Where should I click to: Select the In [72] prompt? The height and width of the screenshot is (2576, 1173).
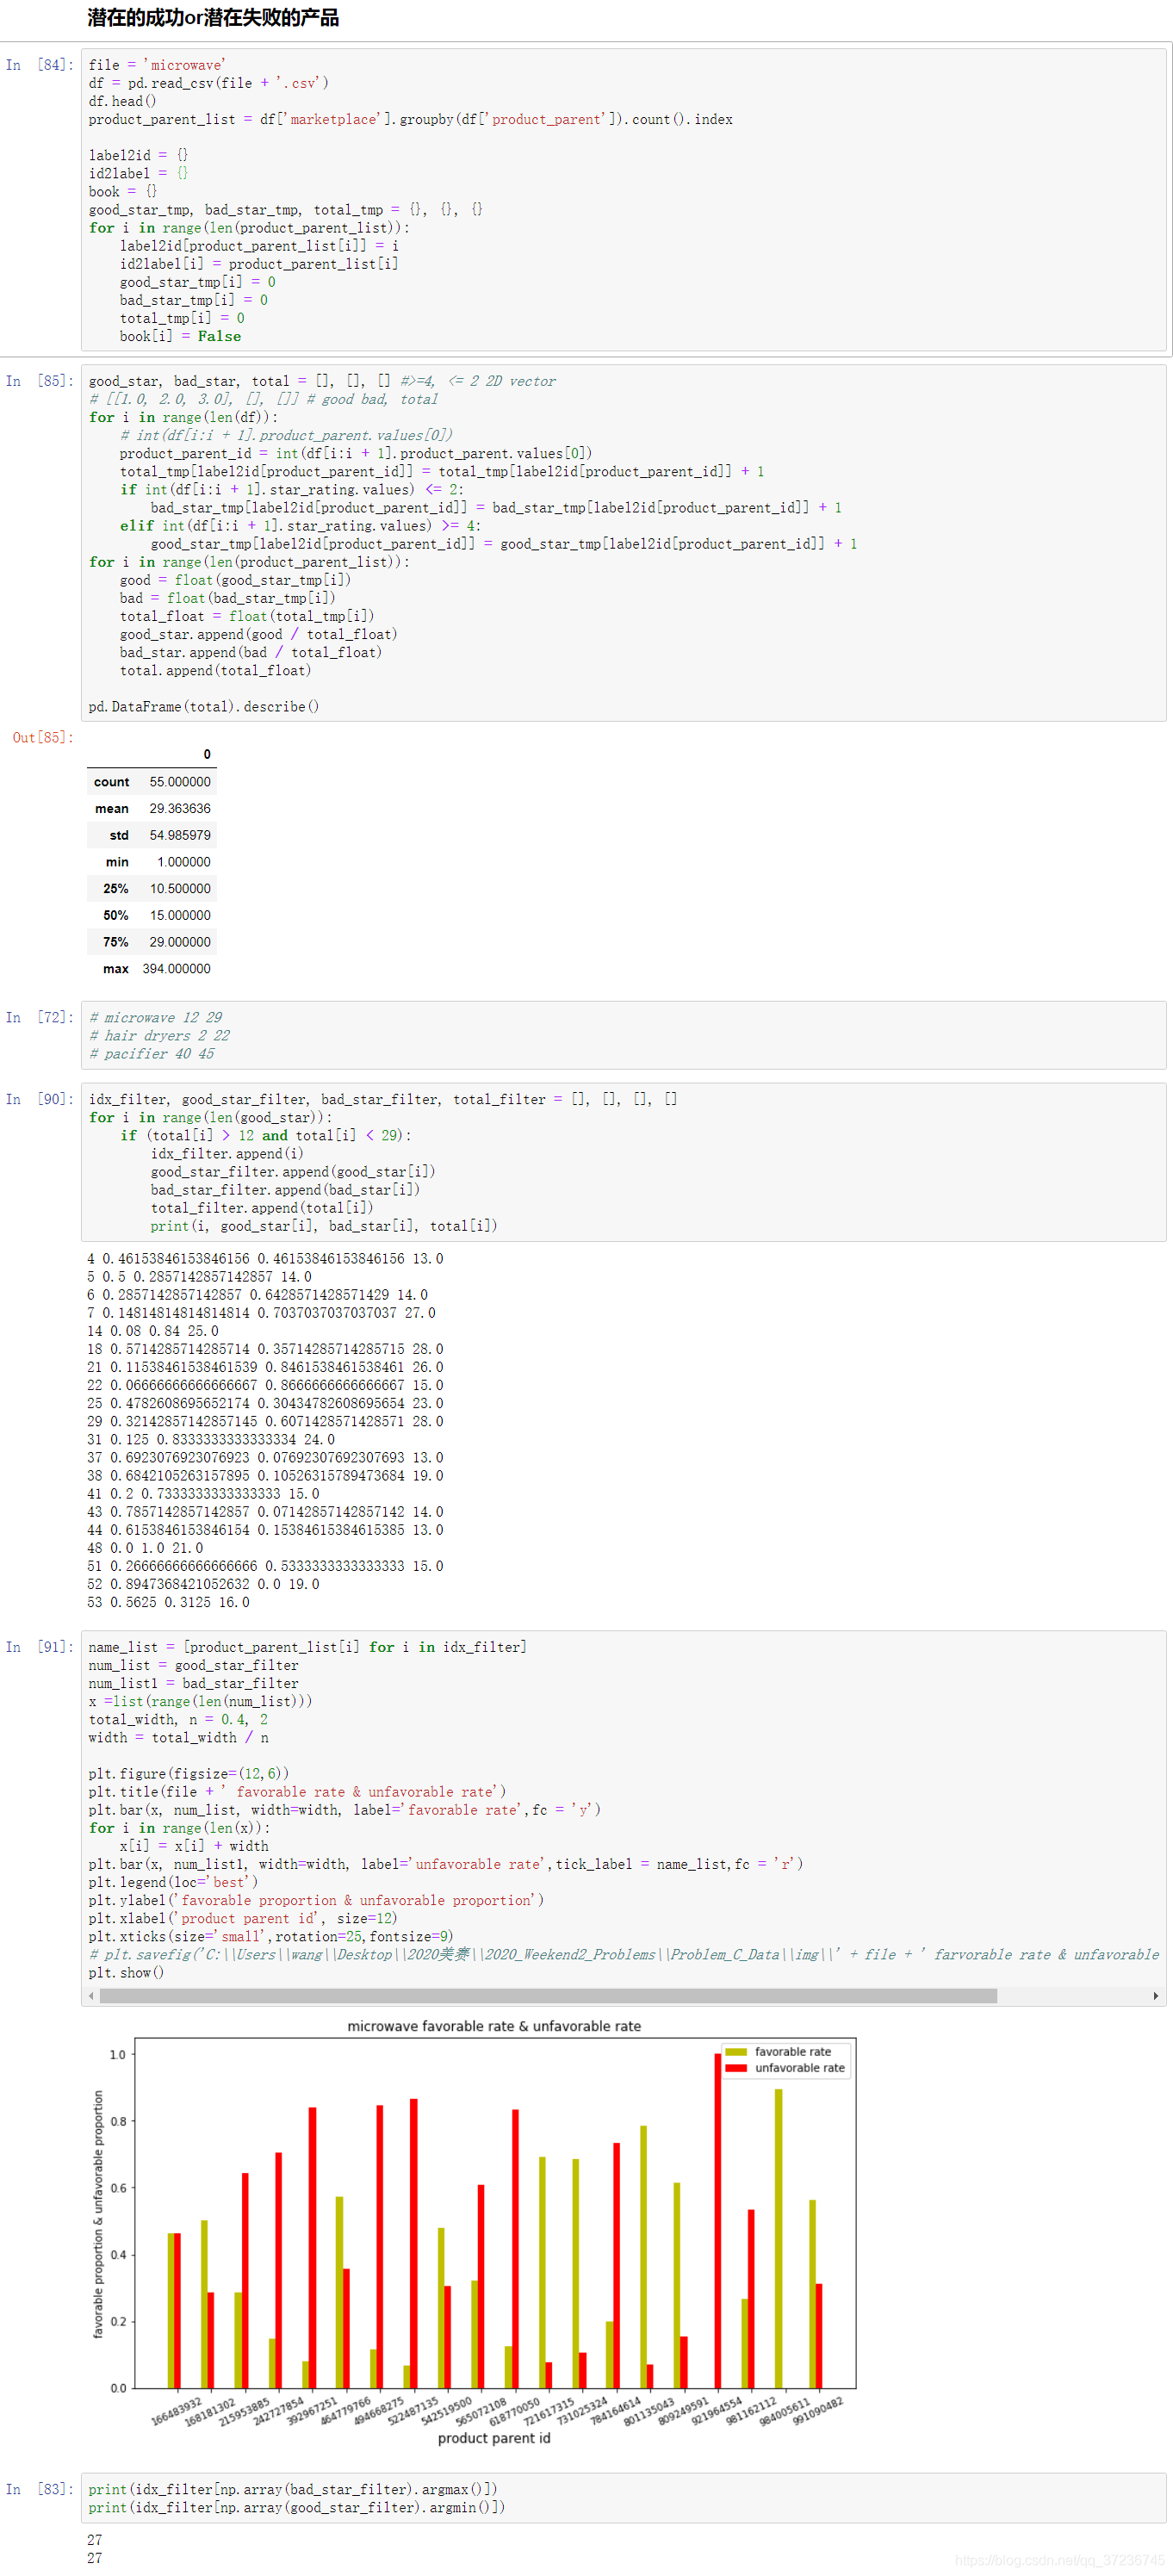(x=40, y=1017)
